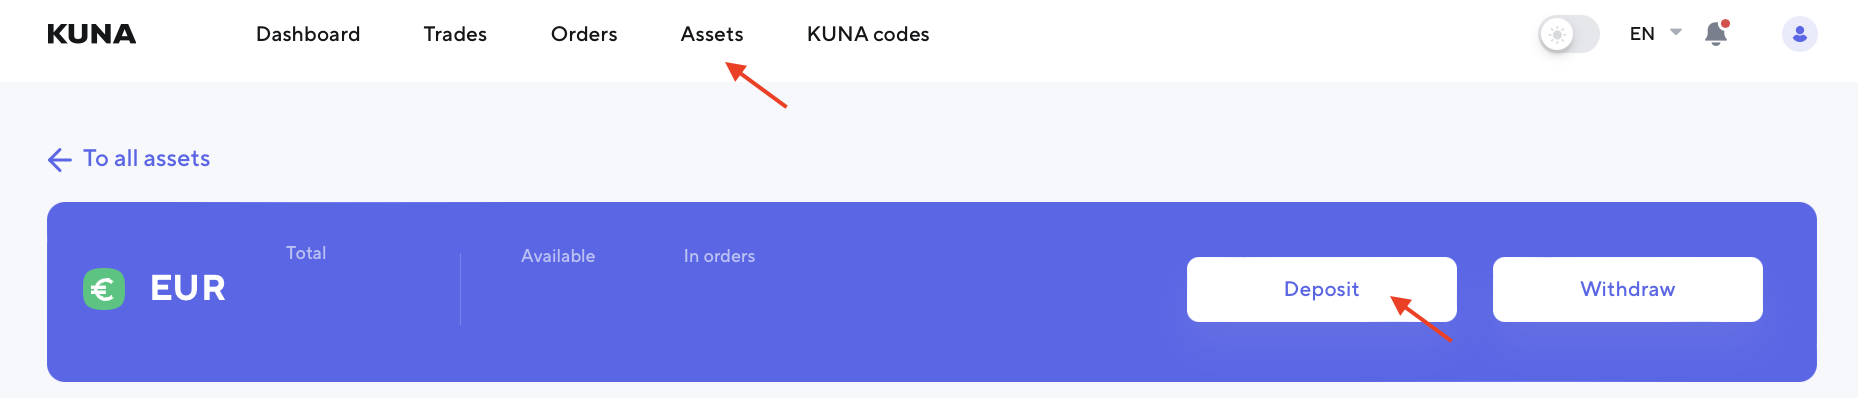Screen dimensions: 1858x398
Task: Follow the To all assets link
Action: [147, 159]
